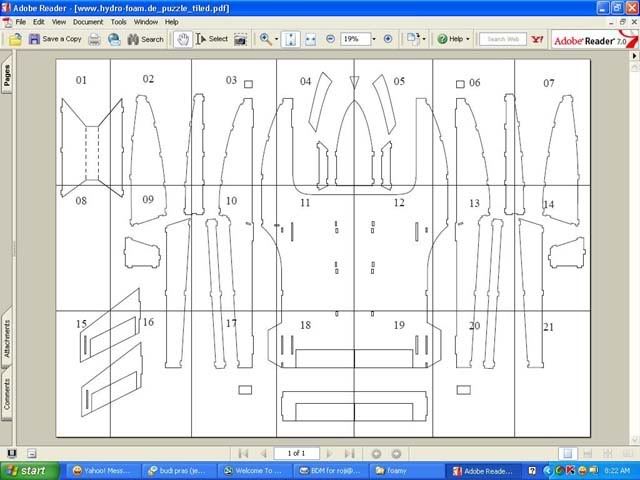This screenshot has width=640, height=480.
Task: Select Facing page layout button
Action: click(628, 453)
